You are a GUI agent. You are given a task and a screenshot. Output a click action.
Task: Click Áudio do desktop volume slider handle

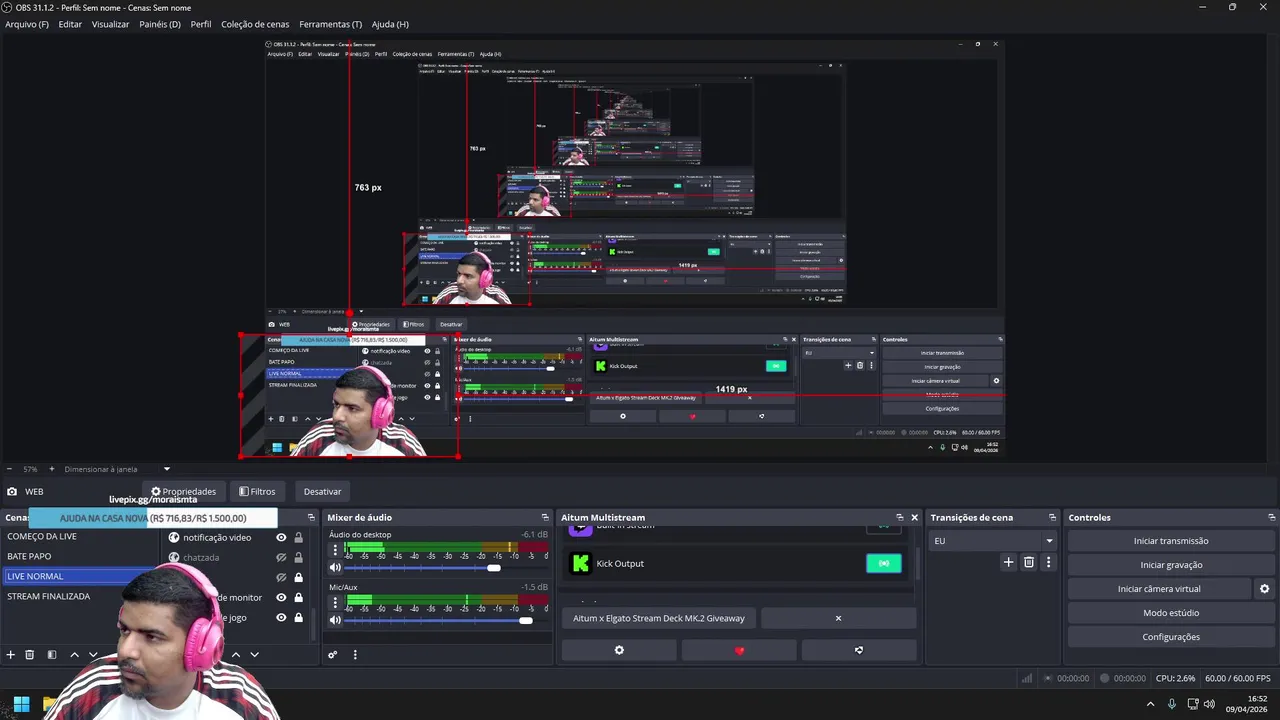point(493,568)
